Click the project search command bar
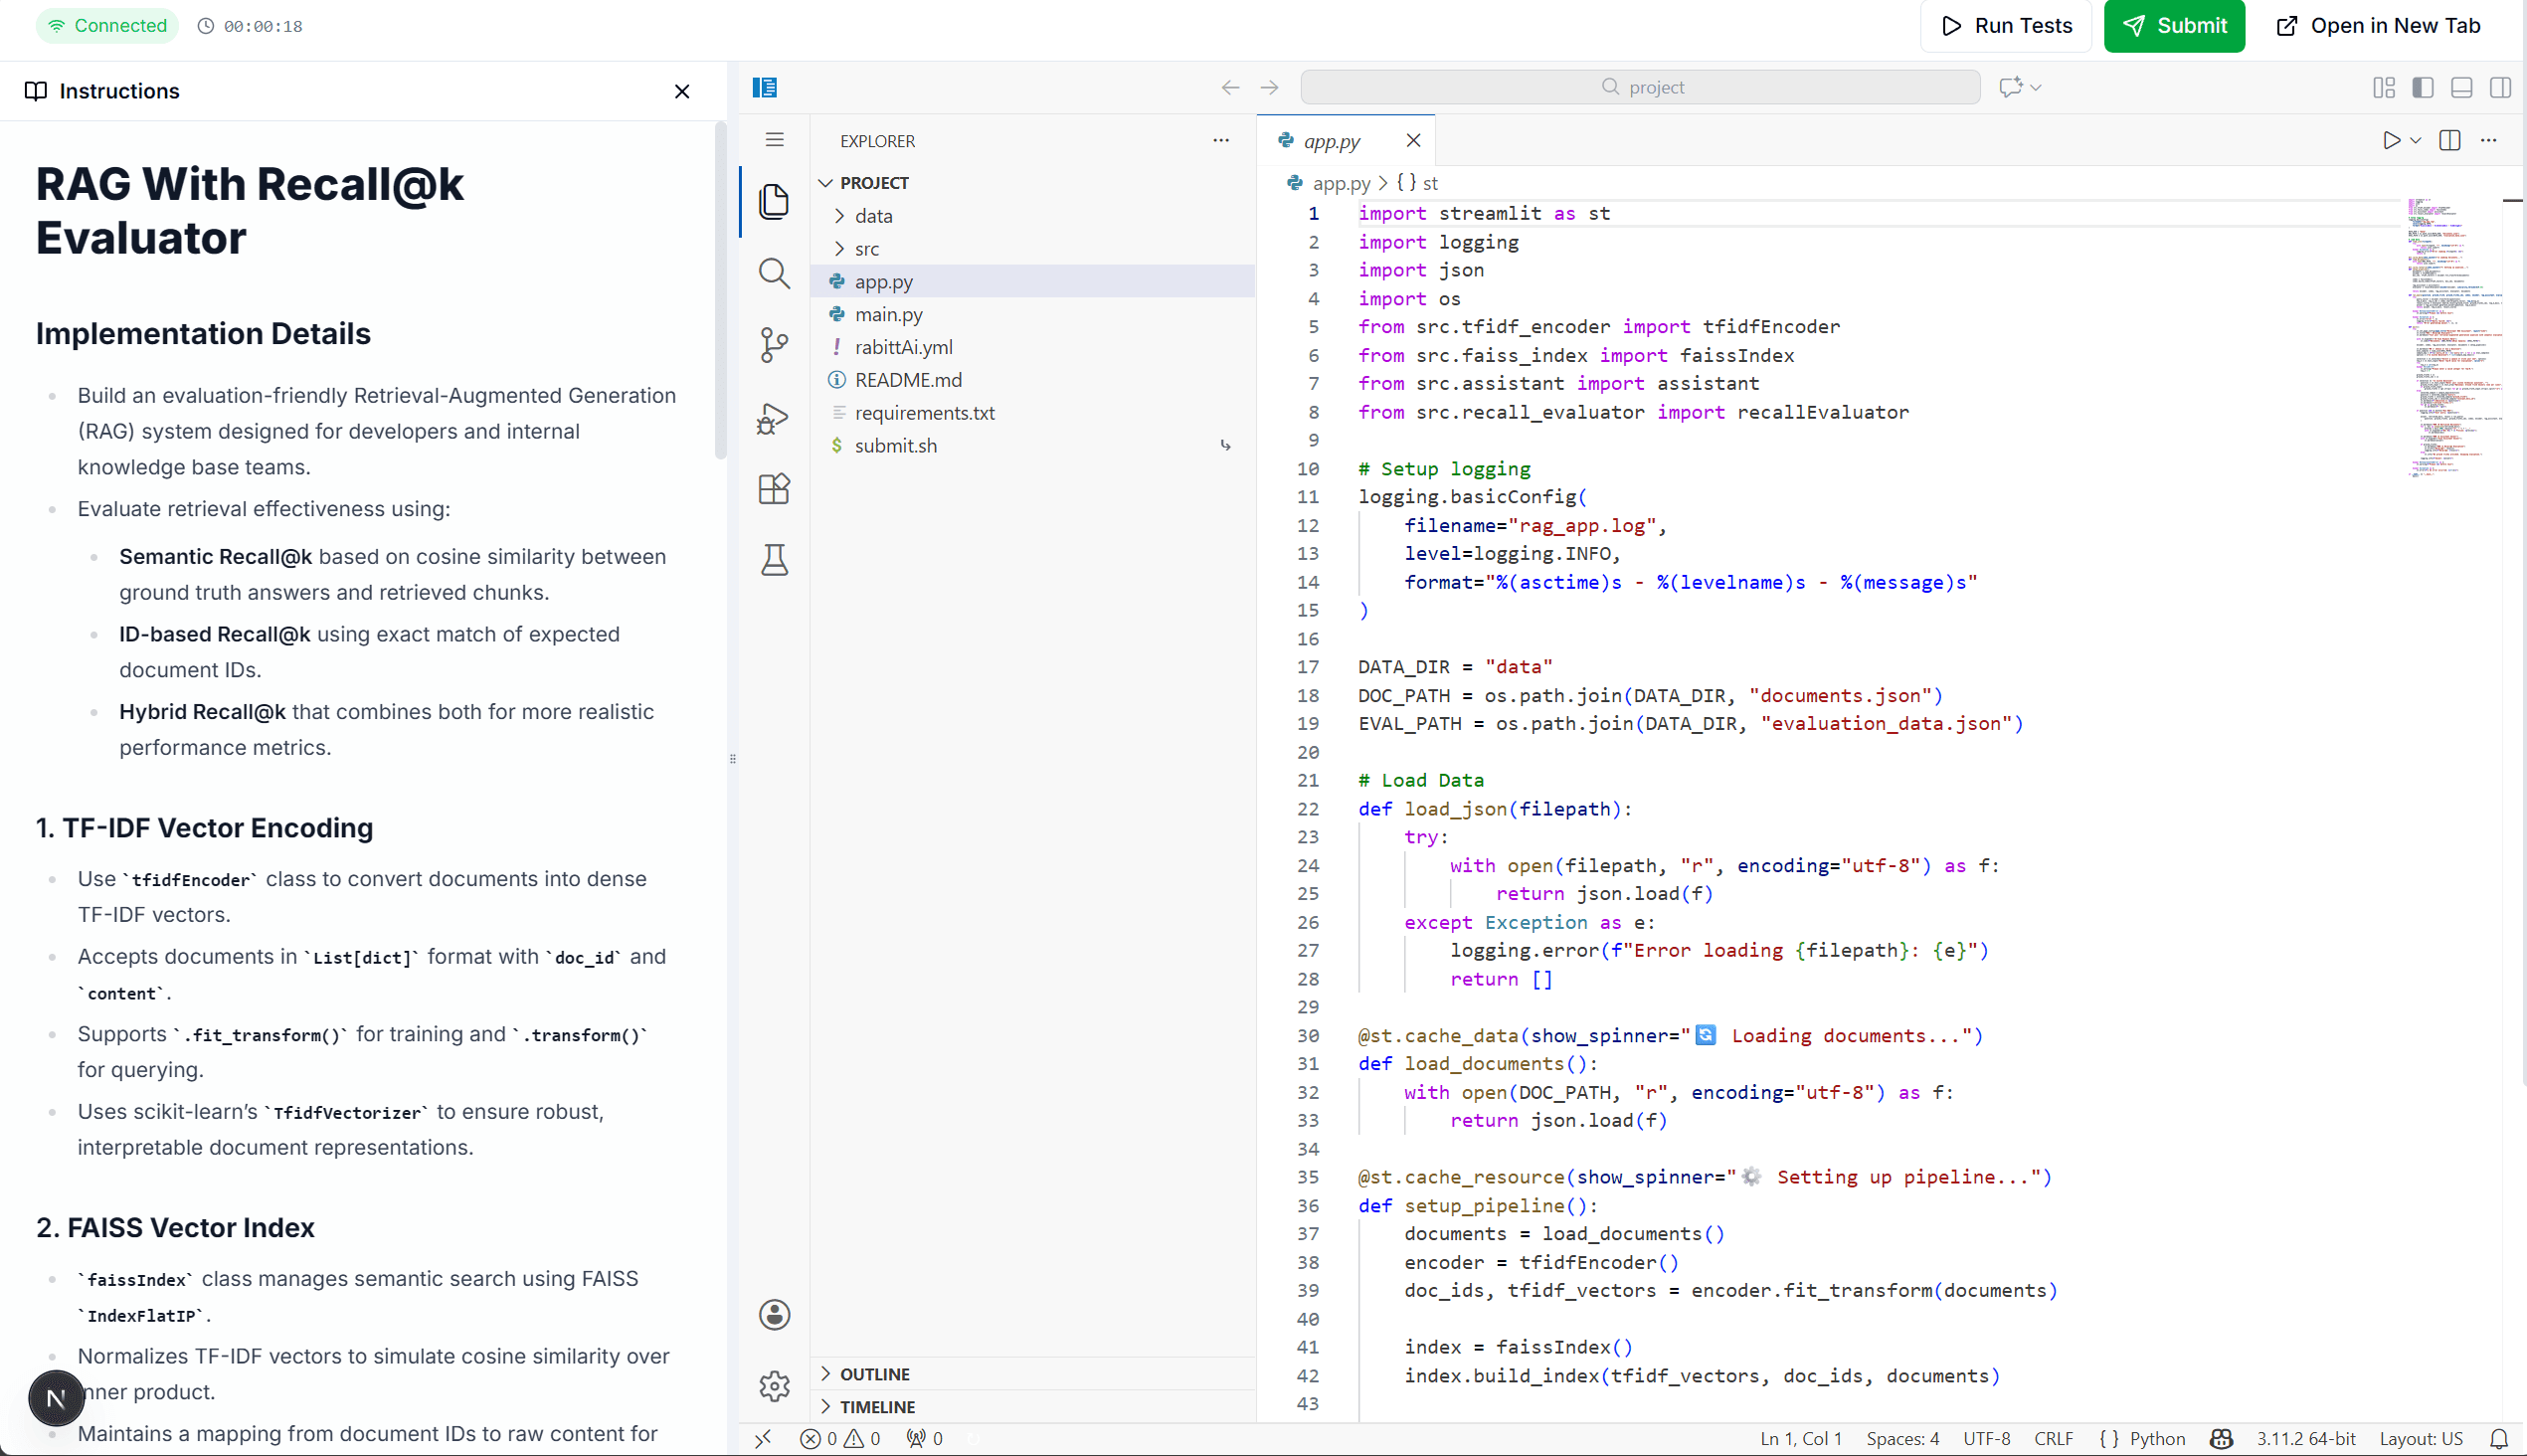 pos(1640,88)
